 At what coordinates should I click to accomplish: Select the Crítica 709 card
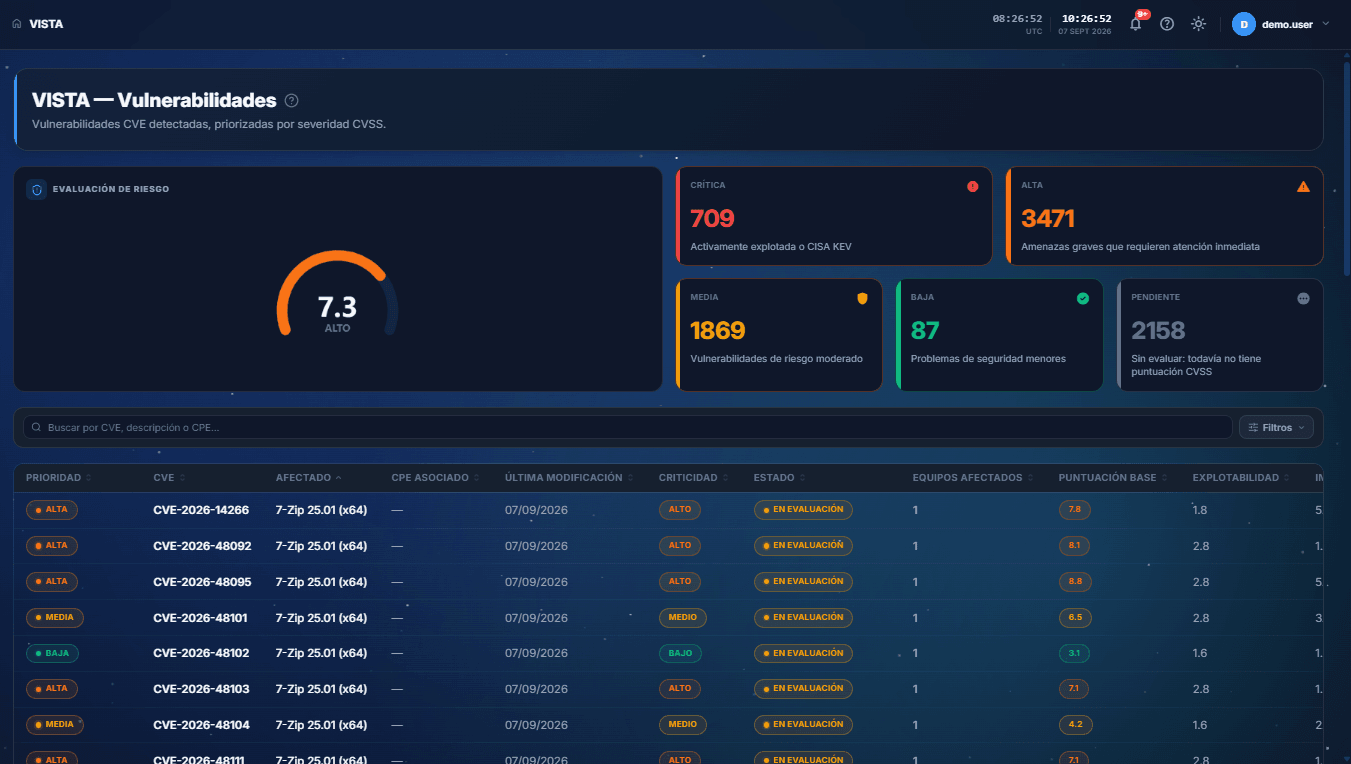(x=834, y=216)
